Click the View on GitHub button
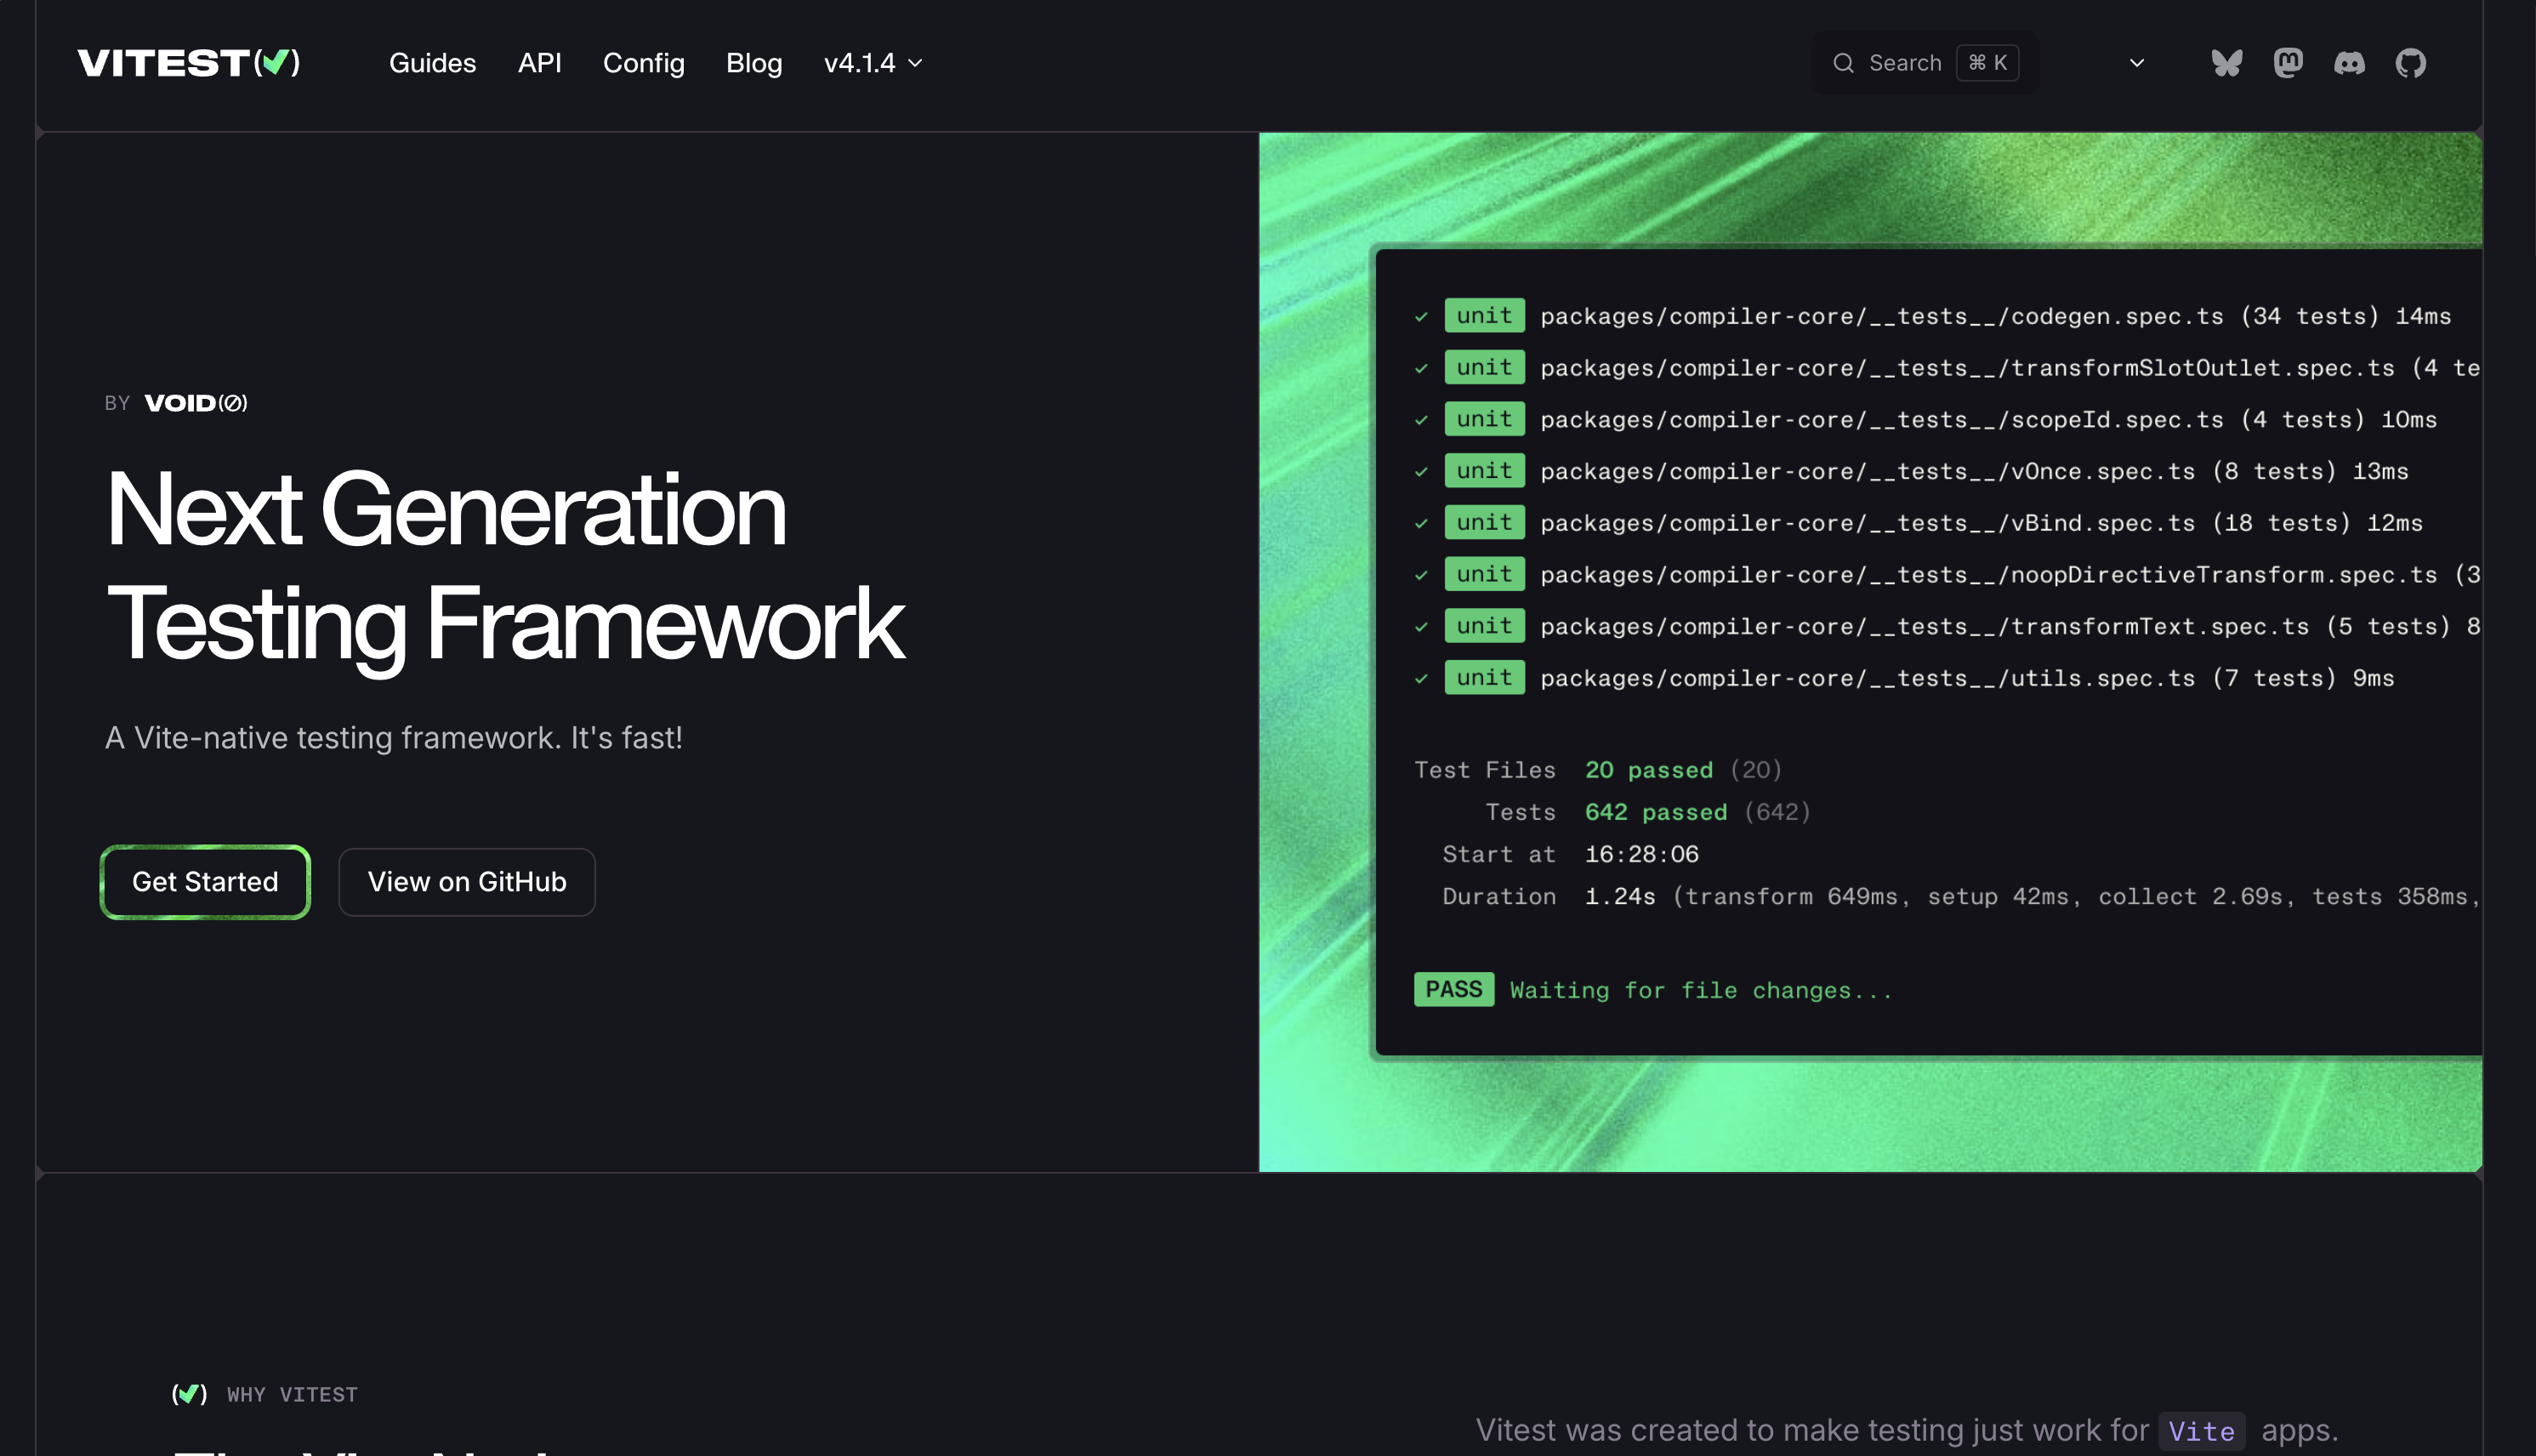The height and width of the screenshot is (1456, 2536). pyautogui.click(x=466, y=882)
